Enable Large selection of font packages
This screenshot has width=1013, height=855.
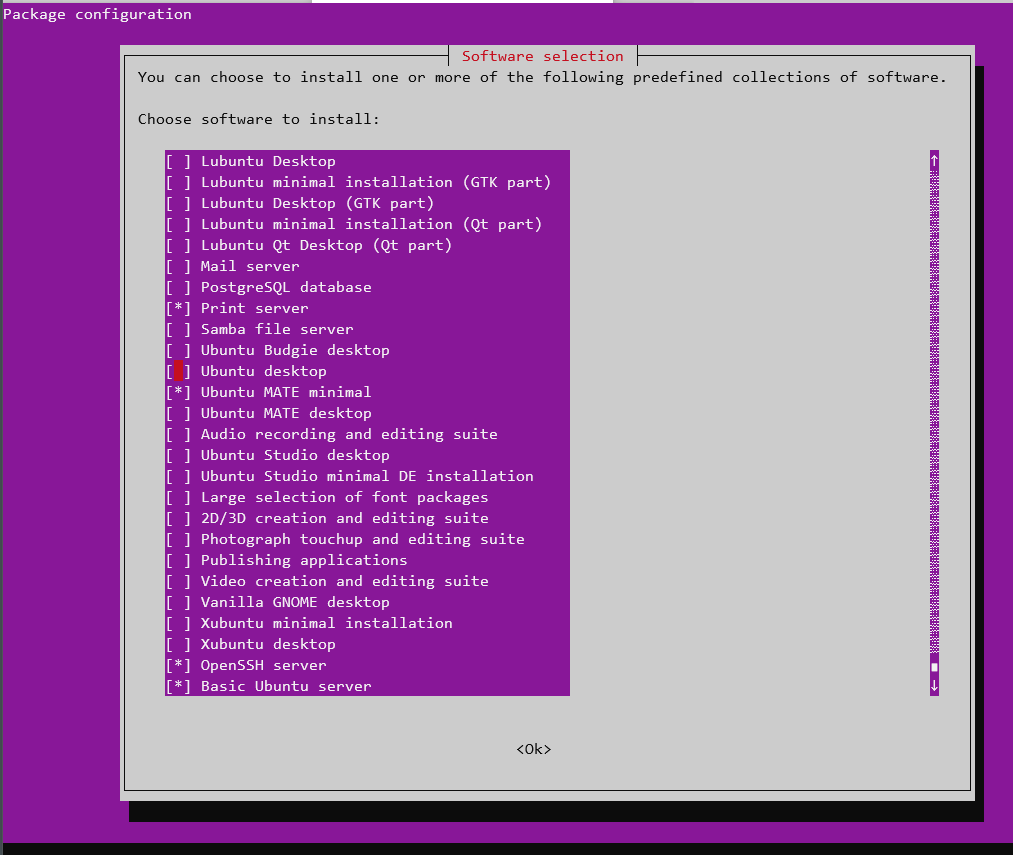(x=178, y=498)
